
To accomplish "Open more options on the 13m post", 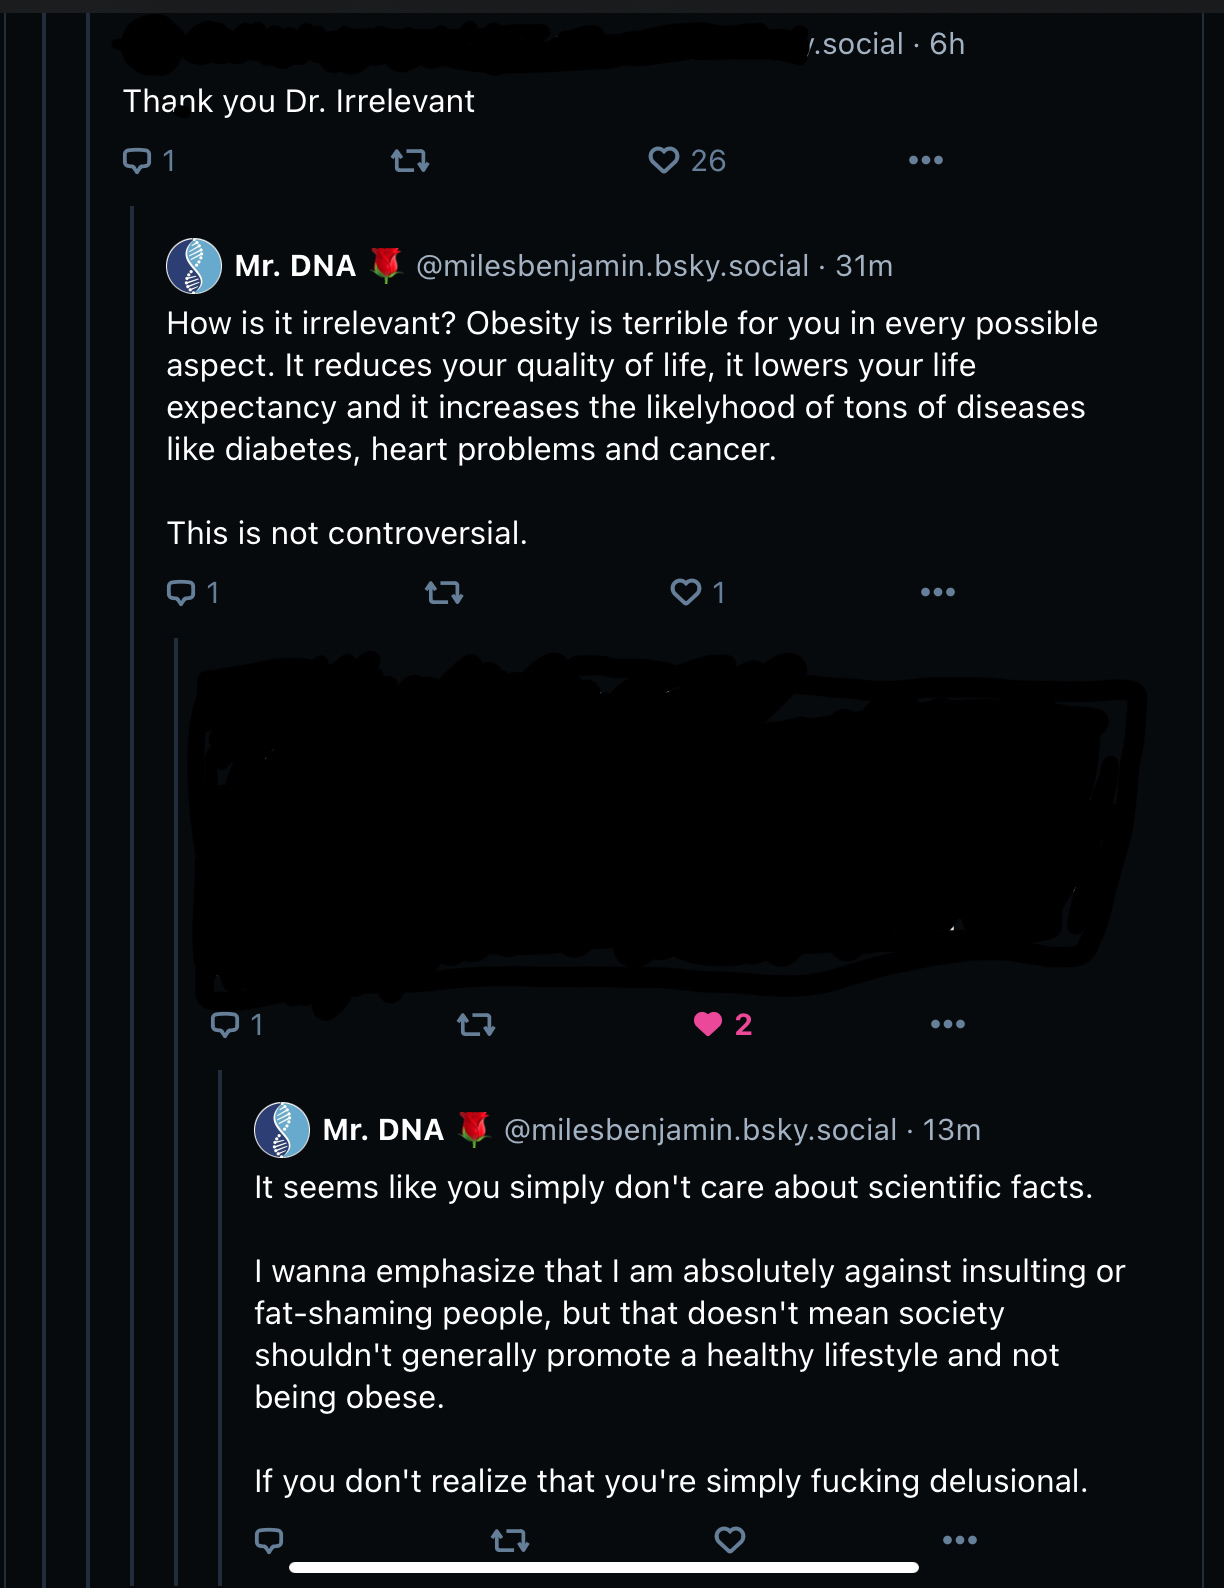I will click(x=960, y=1540).
